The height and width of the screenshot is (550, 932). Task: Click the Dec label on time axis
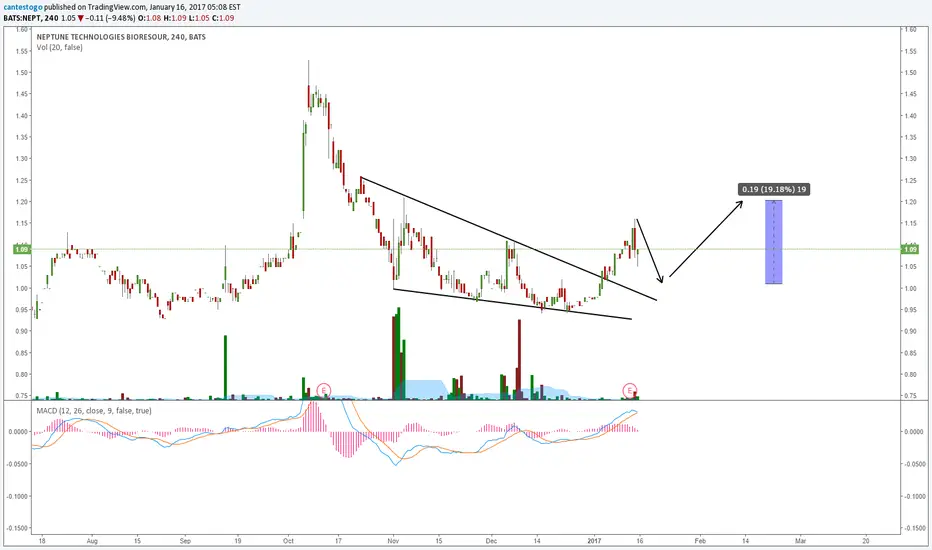click(x=491, y=541)
